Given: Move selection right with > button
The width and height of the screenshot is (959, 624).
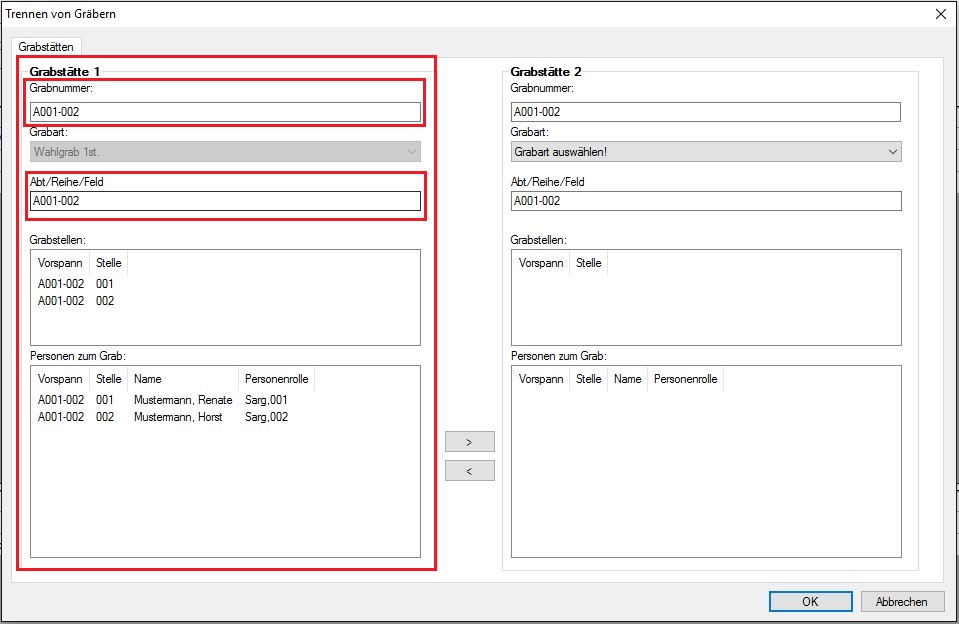Looking at the screenshot, I should (x=469, y=442).
